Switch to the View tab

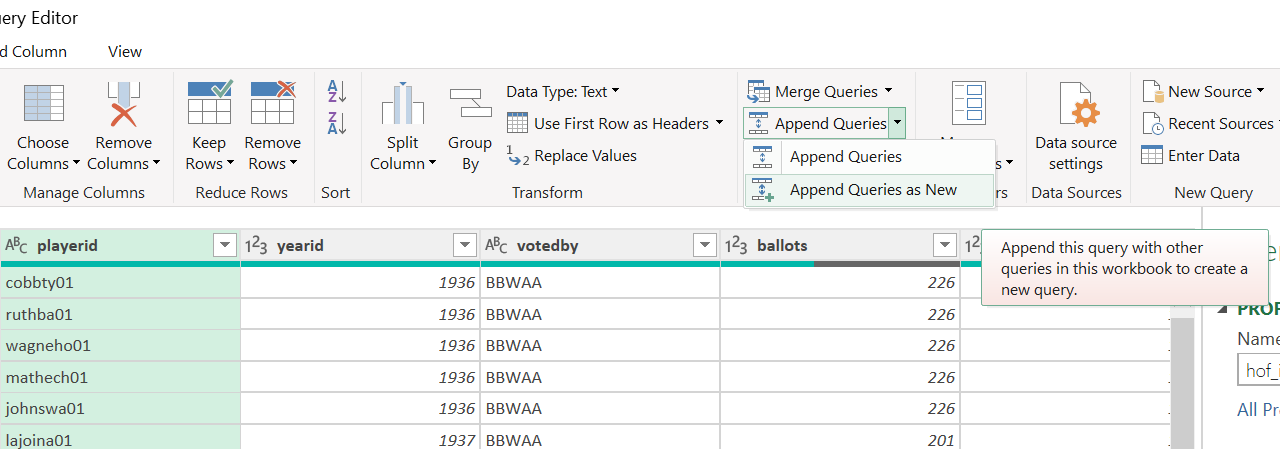pyautogui.click(x=125, y=52)
